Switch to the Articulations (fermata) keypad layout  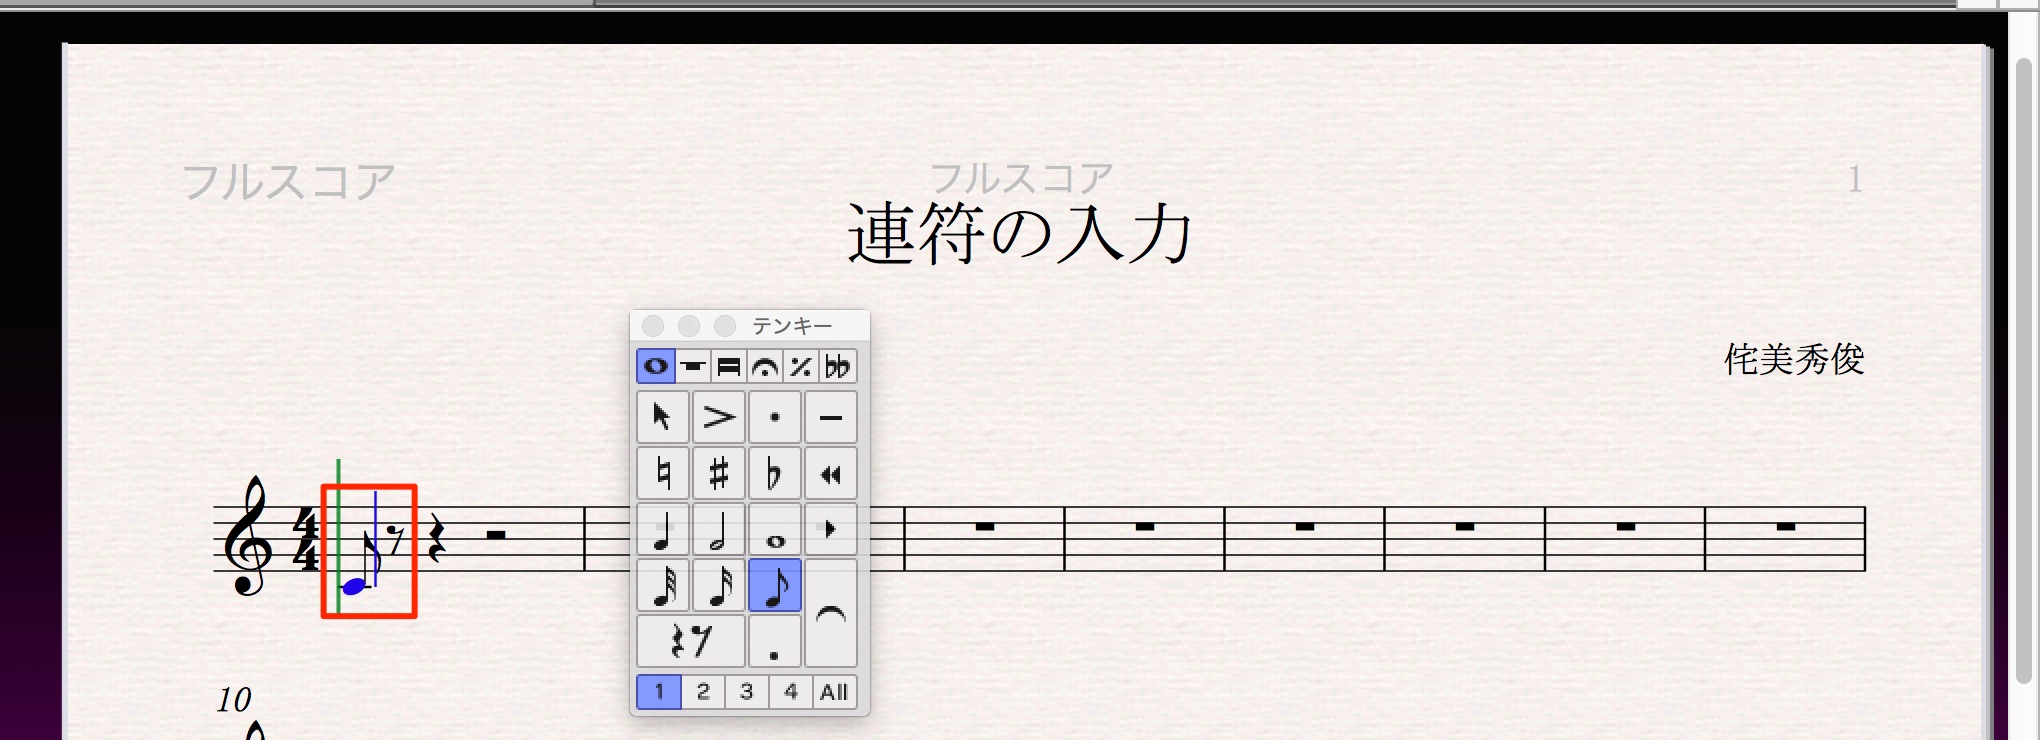pos(765,367)
